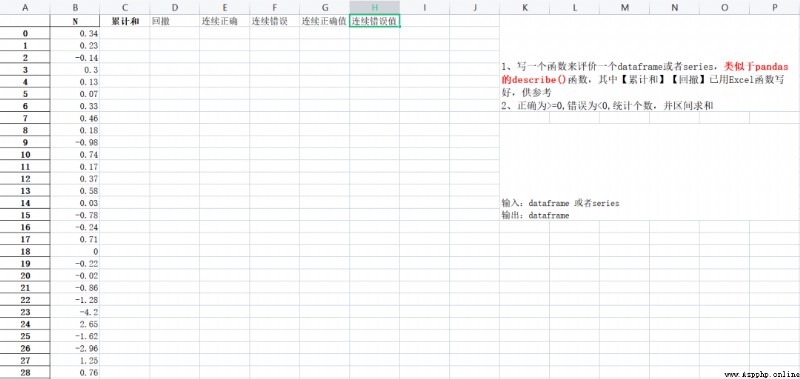
Task: Select column L header
Action: click(x=575, y=7)
